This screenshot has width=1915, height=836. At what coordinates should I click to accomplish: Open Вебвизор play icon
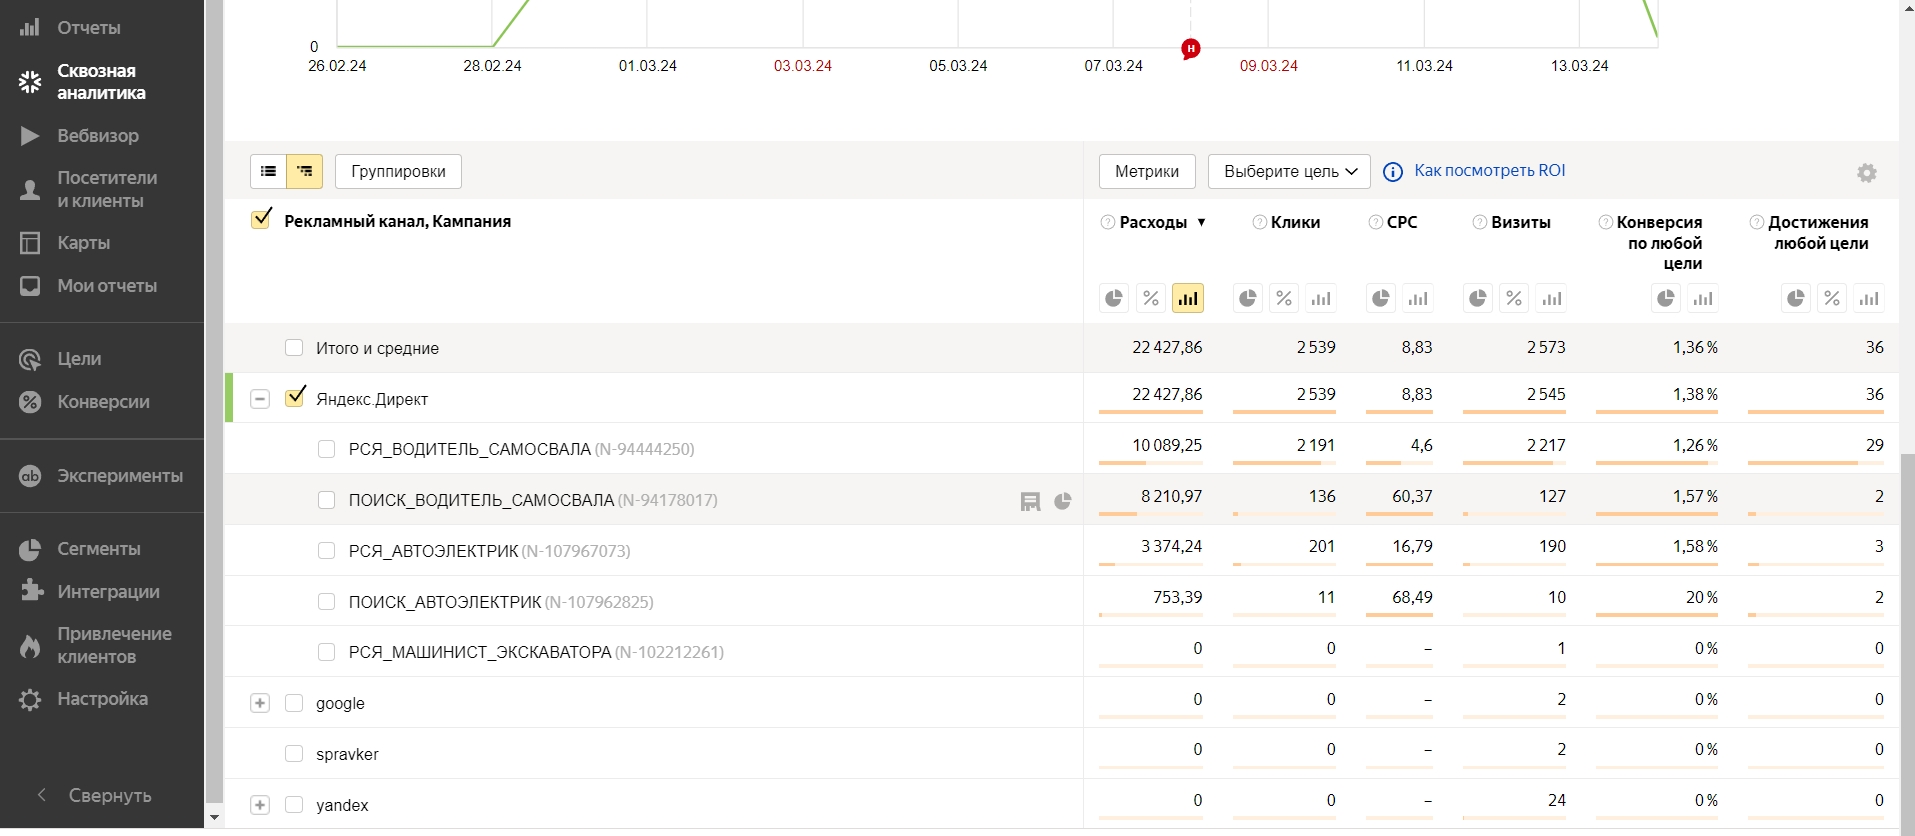[30, 135]
